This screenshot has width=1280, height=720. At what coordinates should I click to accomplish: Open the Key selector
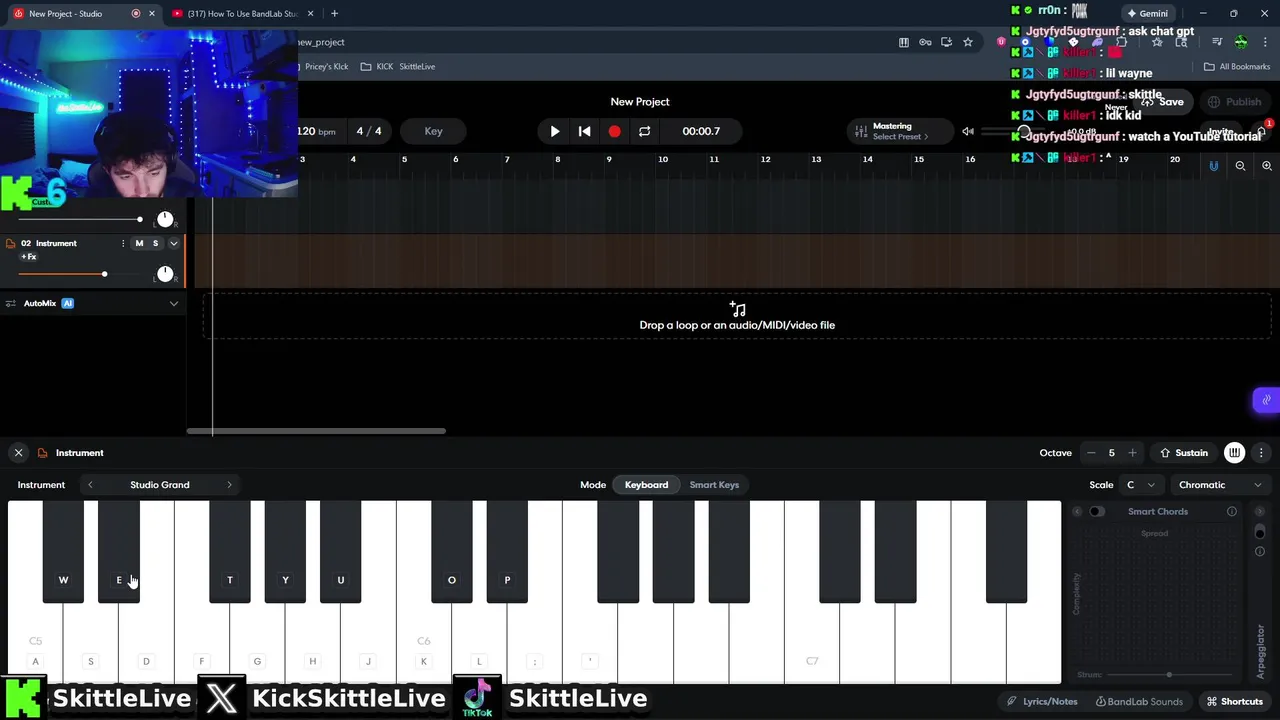[433, 131]
